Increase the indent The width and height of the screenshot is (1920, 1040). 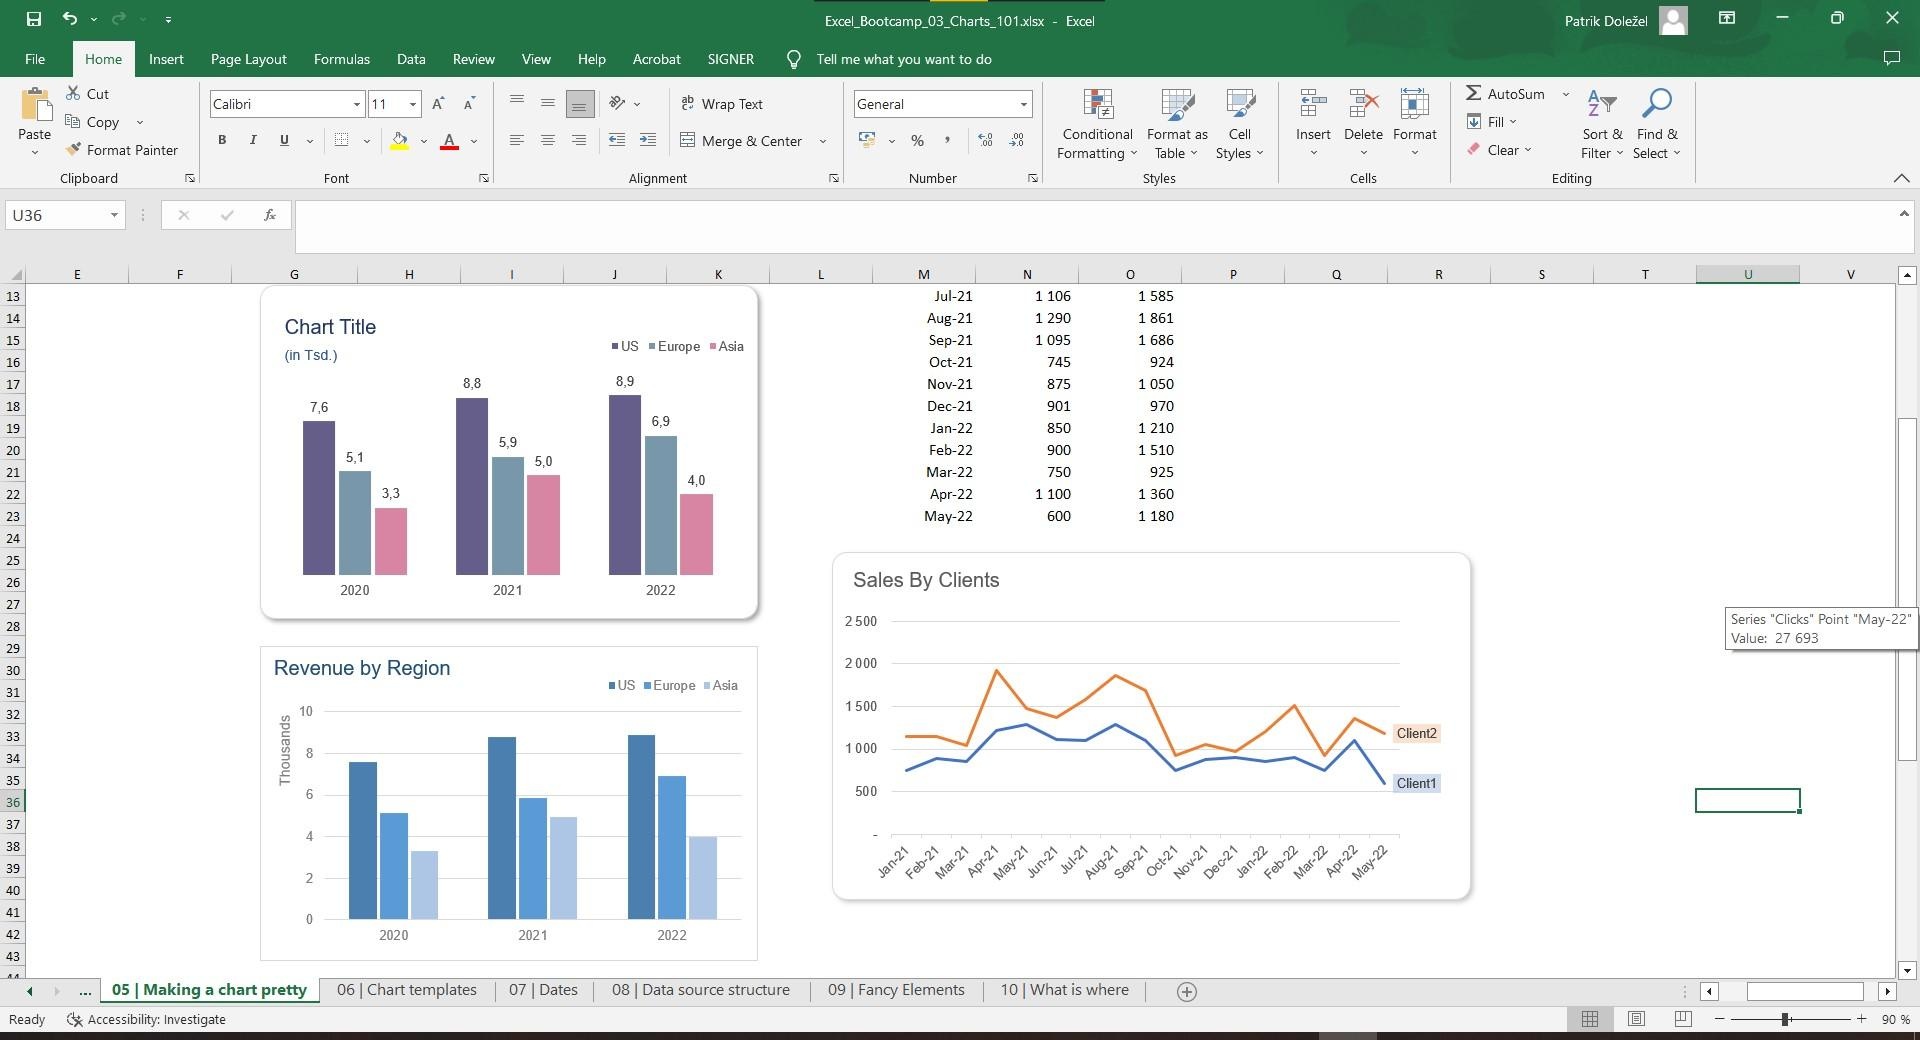(x=648, y=141)
